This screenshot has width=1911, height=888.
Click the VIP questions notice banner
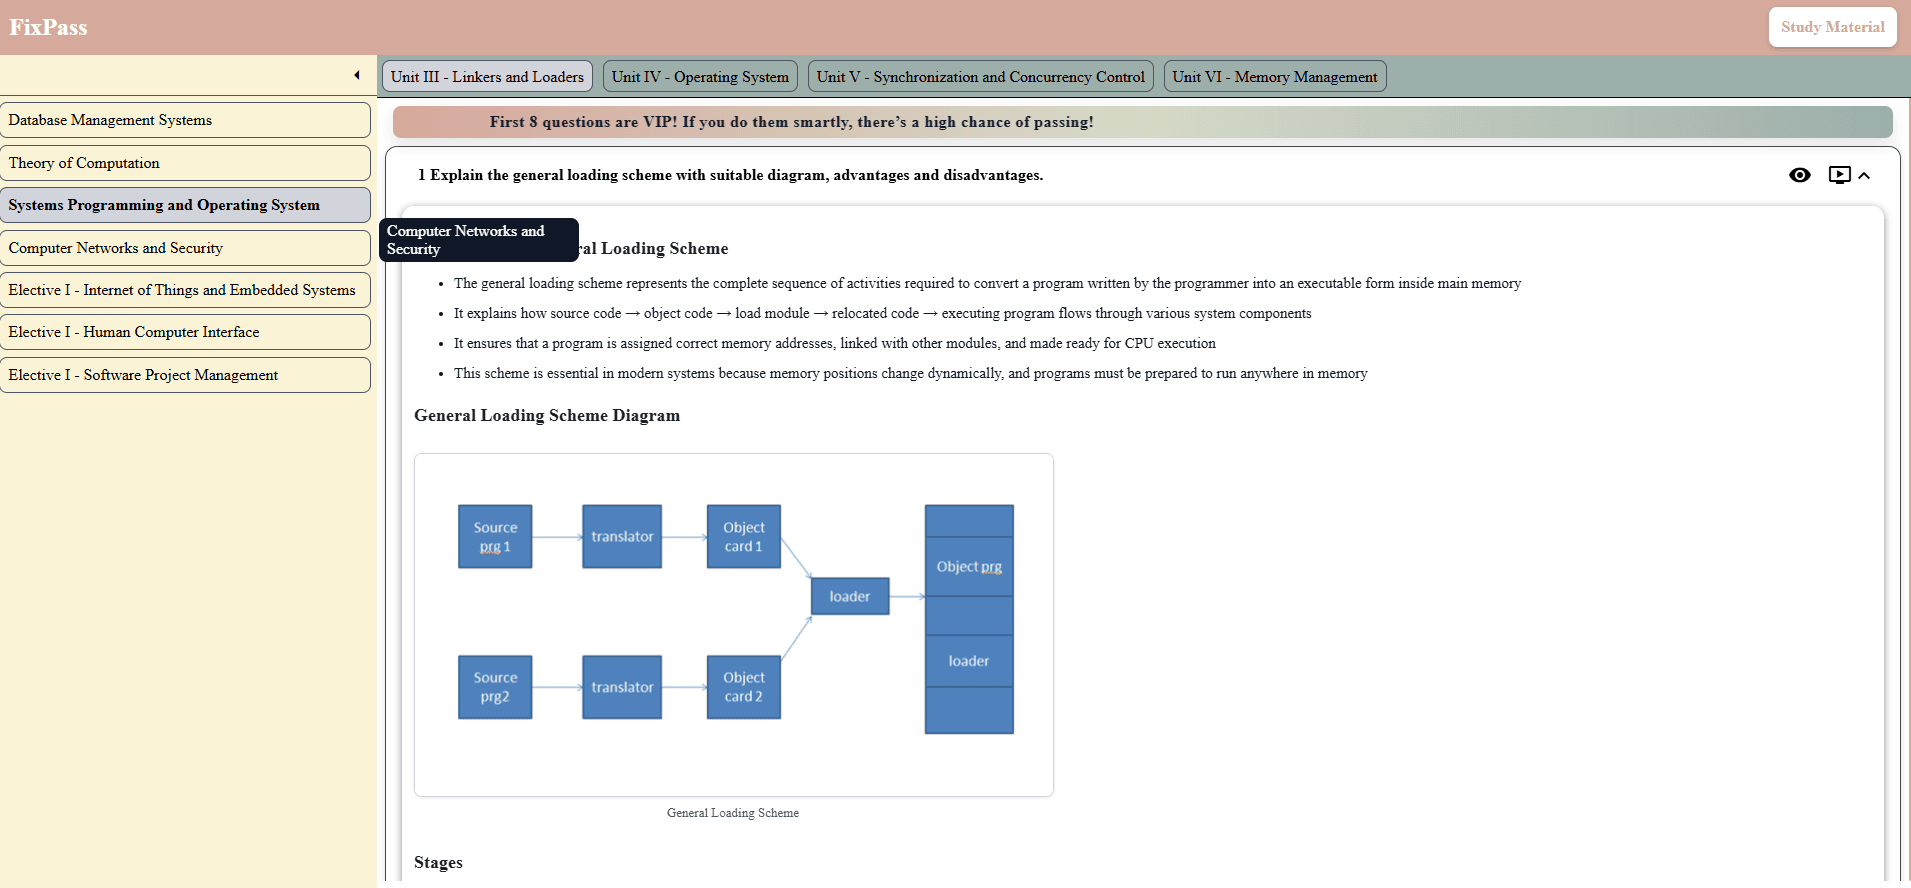pos(1142,122)
